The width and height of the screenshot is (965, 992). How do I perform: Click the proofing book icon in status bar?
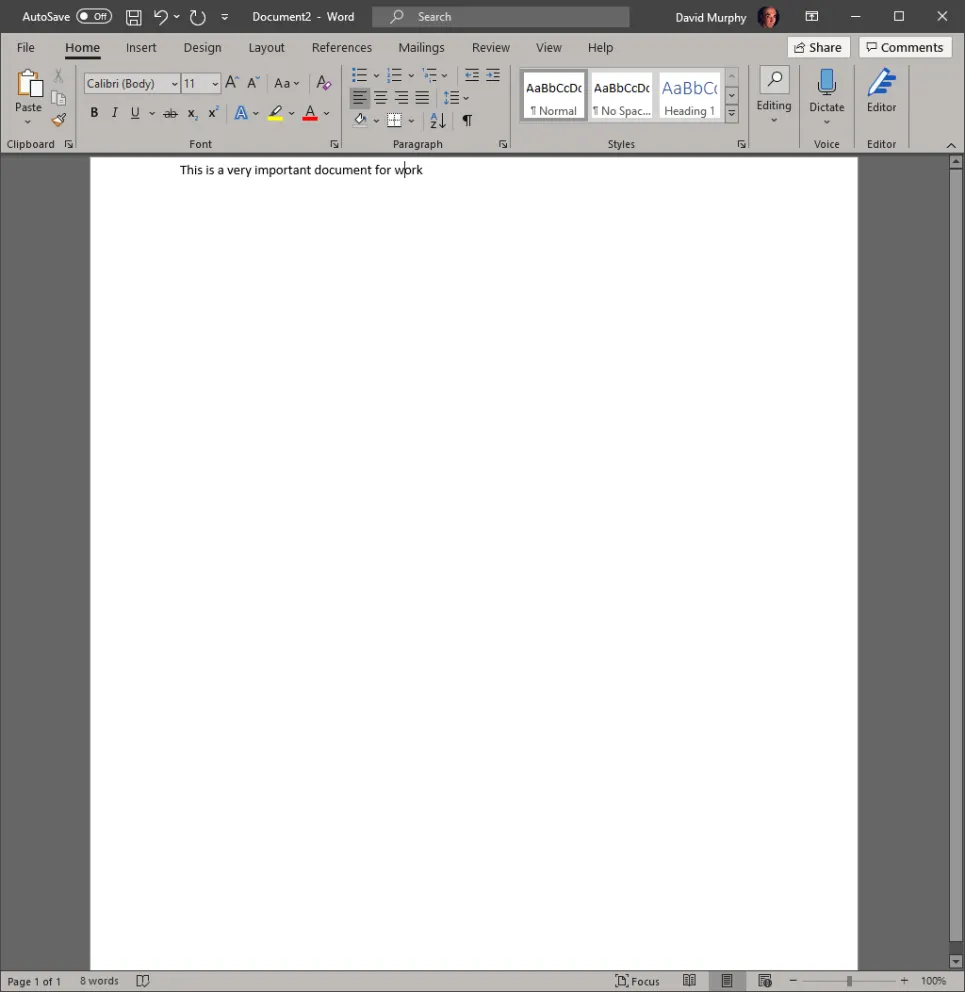point(143,981)
